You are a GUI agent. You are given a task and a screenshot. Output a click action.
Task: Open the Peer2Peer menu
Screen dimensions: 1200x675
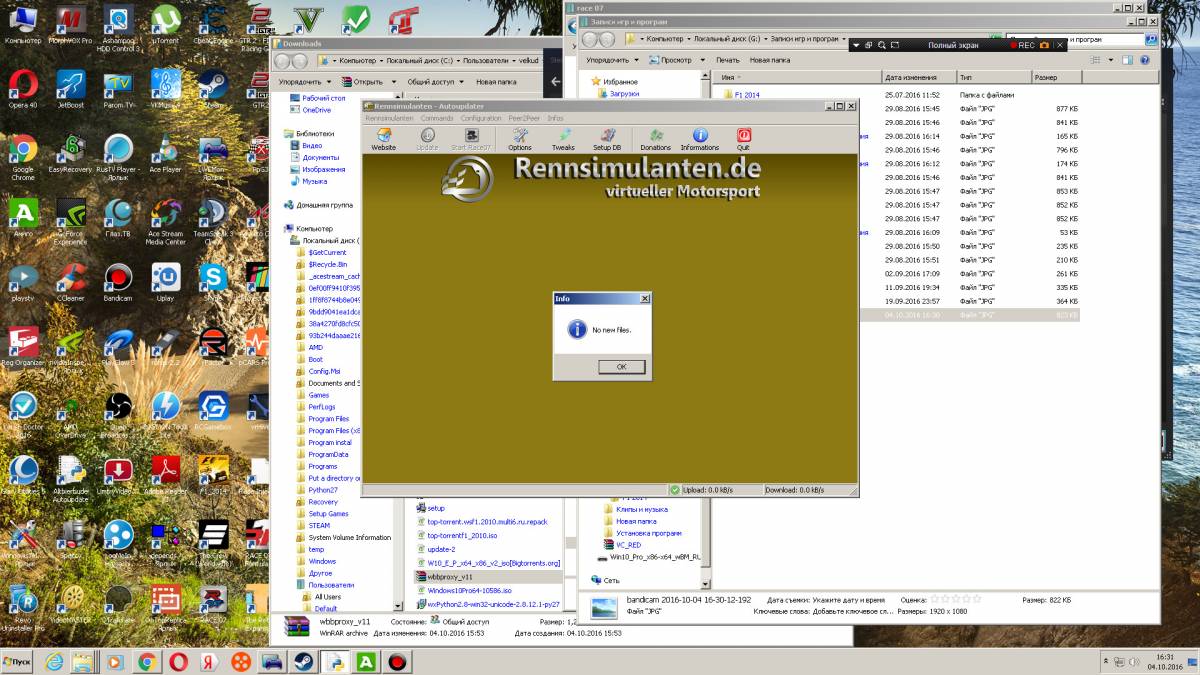(524, 118)
